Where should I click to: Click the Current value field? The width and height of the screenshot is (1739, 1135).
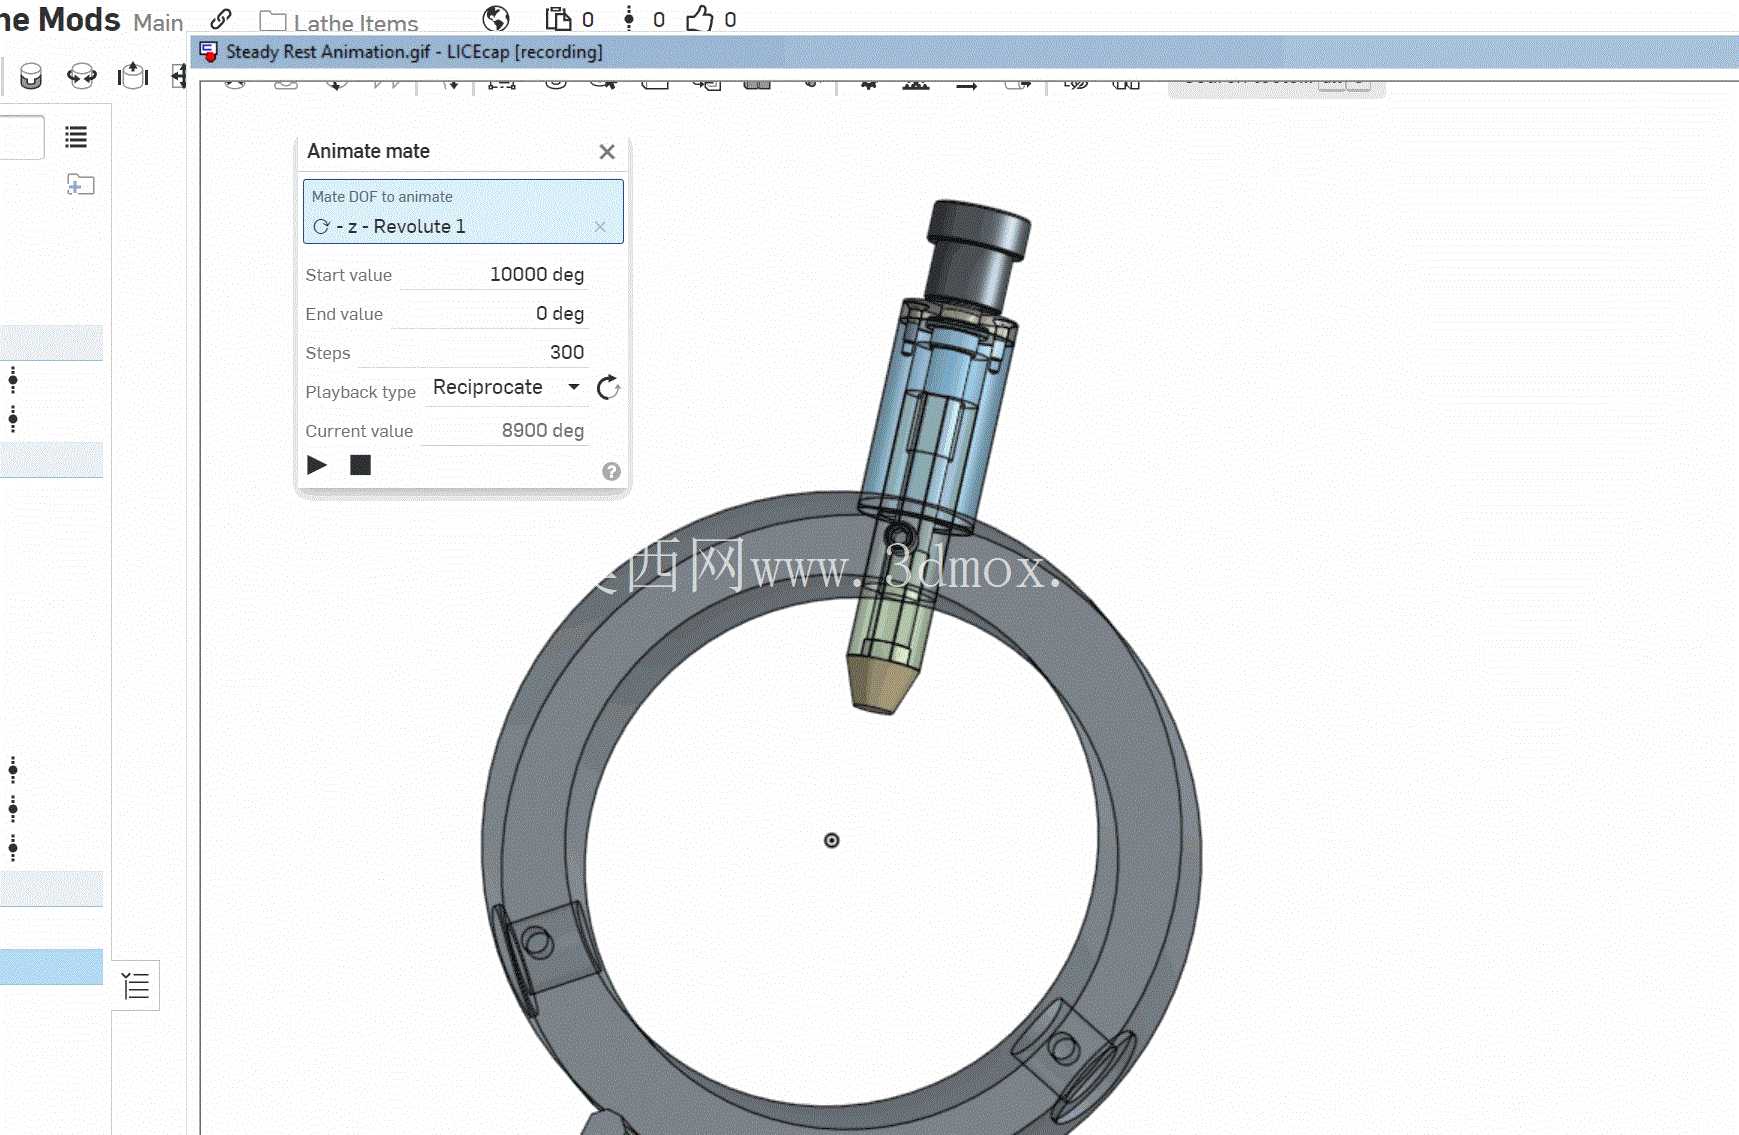pyautogui.click(x=505, y=431)
